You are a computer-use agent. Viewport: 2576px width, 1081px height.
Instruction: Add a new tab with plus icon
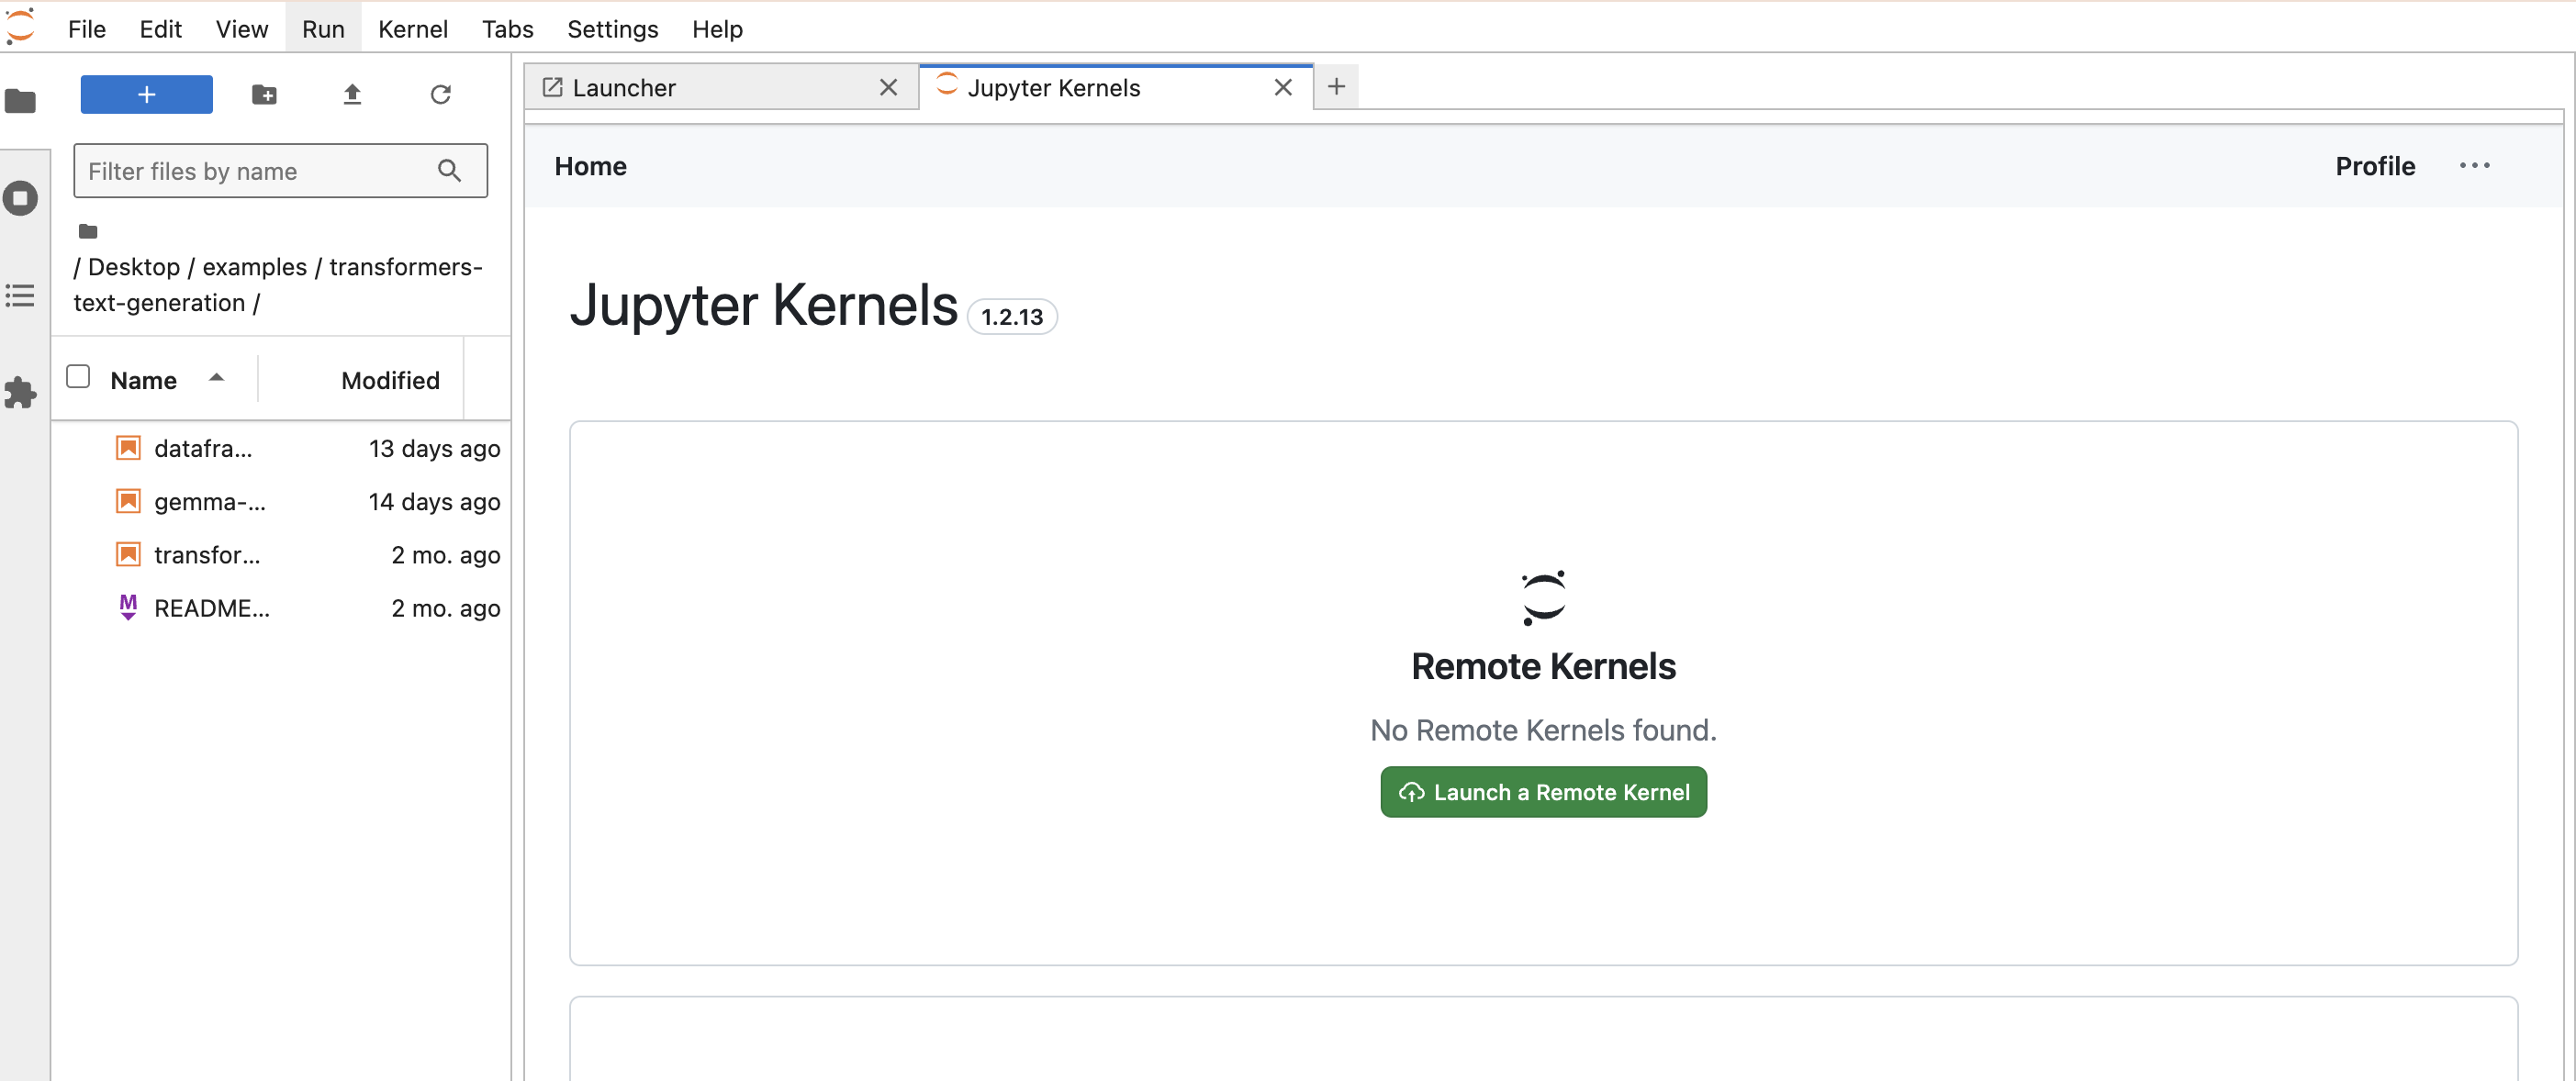point(1336,87)
